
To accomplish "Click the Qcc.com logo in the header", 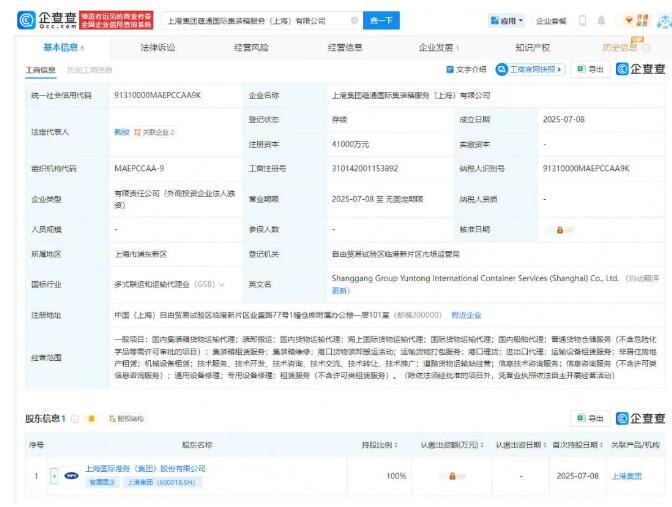I will pos(47,20).
